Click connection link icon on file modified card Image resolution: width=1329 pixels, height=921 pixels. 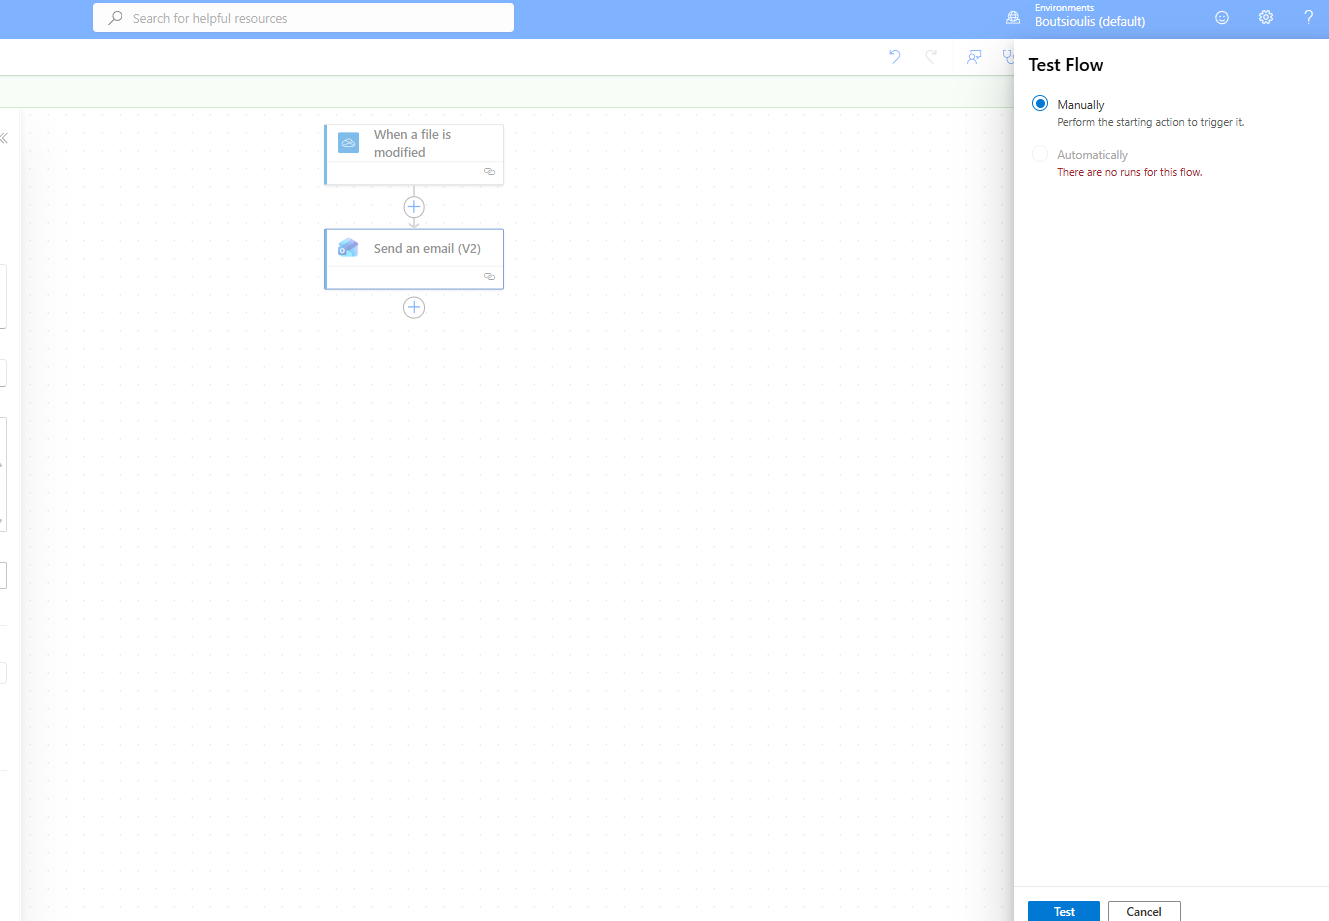click(489, 172)
